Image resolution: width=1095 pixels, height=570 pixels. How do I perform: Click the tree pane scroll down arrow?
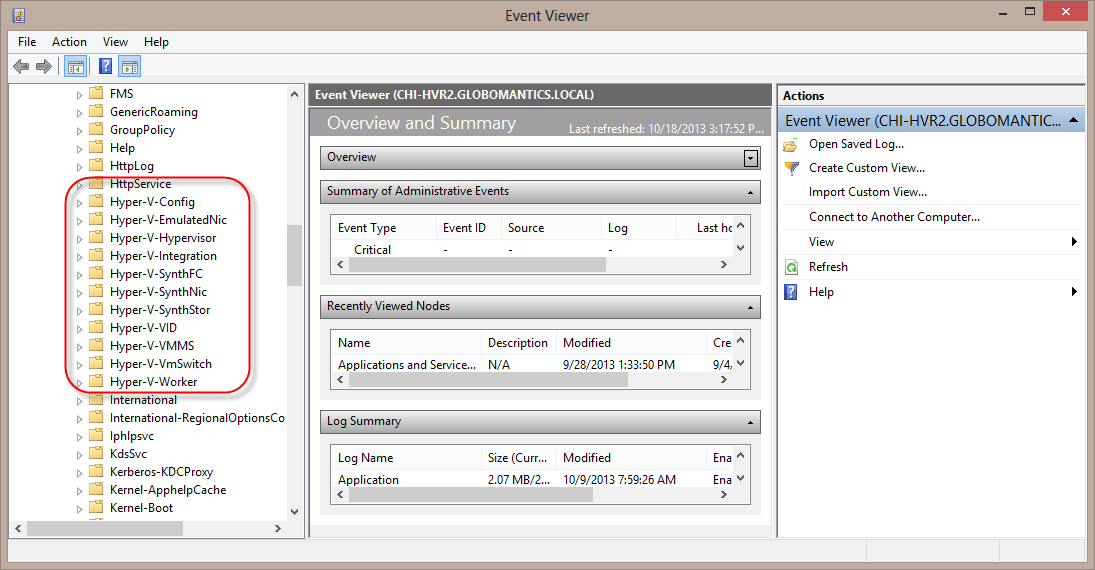tap(294, 511)
